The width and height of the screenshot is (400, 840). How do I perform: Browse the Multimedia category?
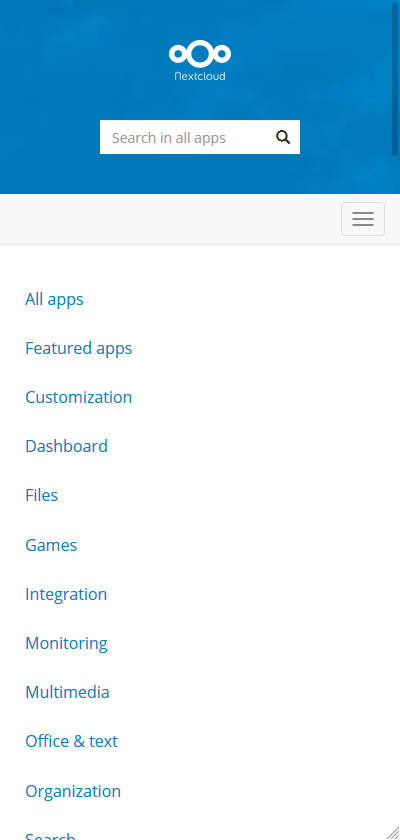coord(67,692)
